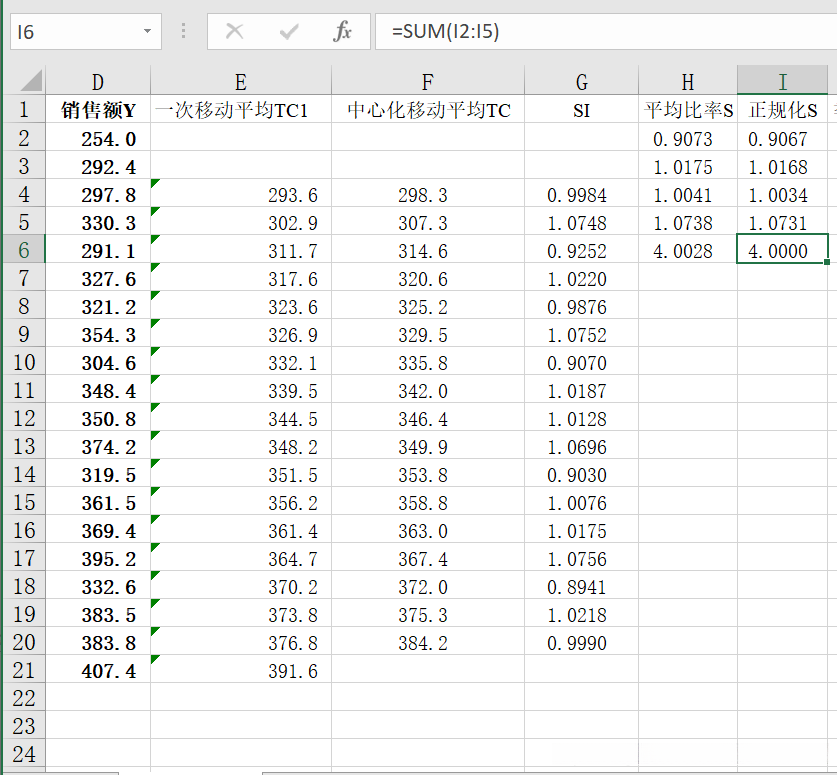Select cell with value 1.0738
The image size is (837, 775).
[688, 223]
